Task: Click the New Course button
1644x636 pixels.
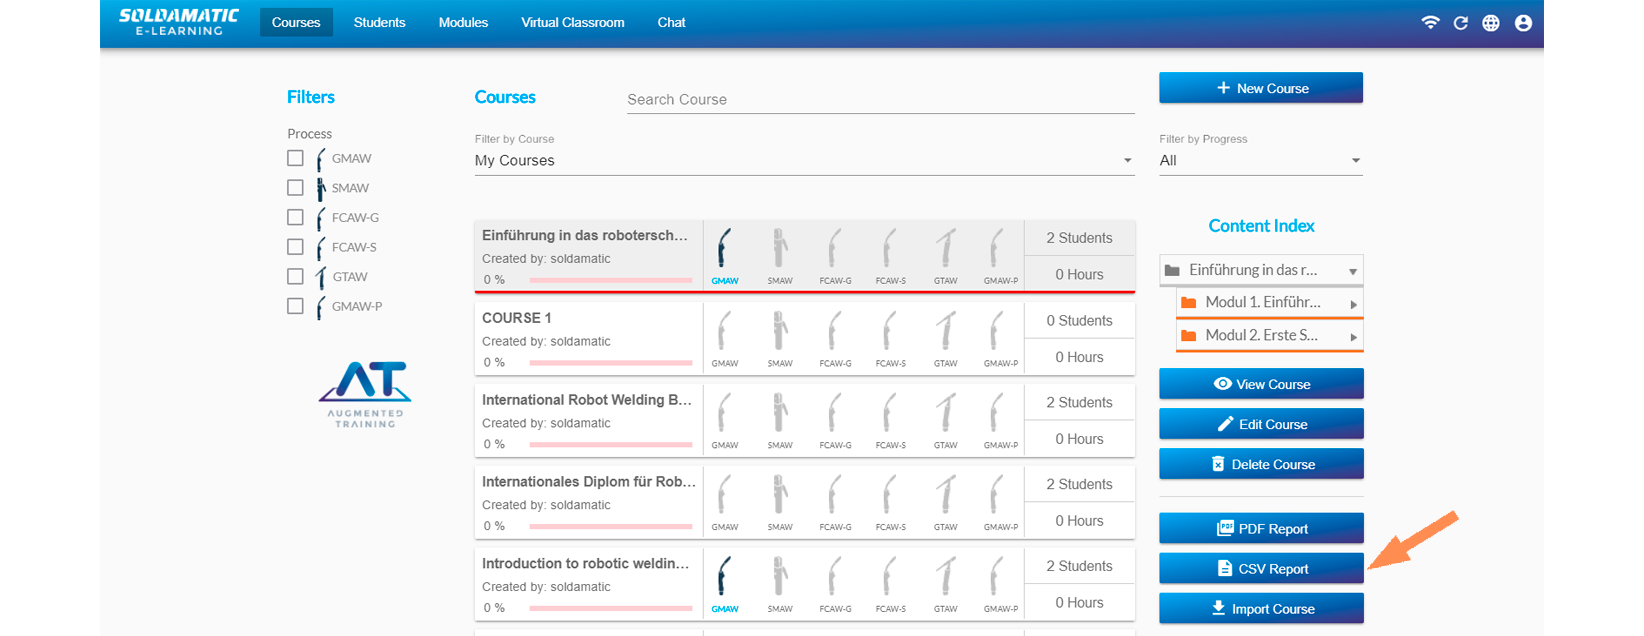Action: (1261, 88)
